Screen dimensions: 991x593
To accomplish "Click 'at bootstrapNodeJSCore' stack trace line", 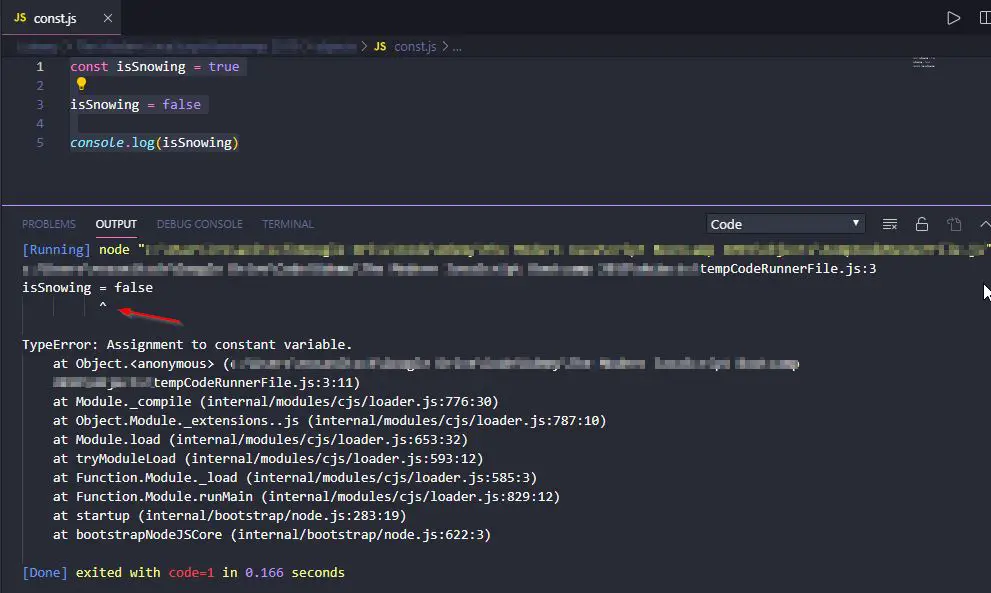I will click(272, 534).
